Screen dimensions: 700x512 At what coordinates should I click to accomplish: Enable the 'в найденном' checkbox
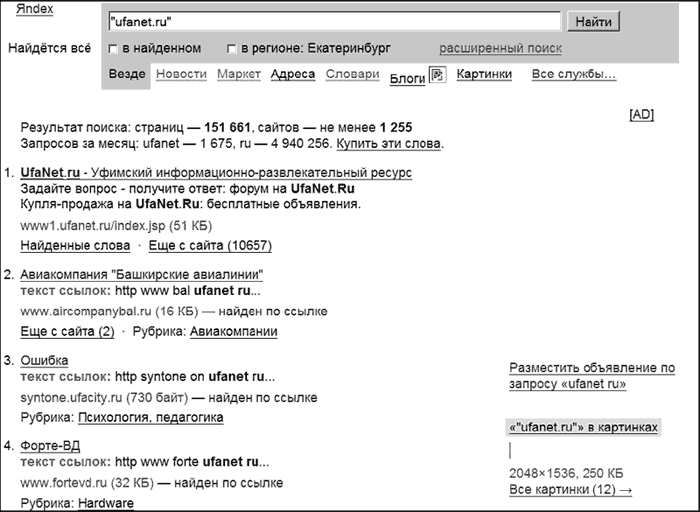tap(113, 49)
